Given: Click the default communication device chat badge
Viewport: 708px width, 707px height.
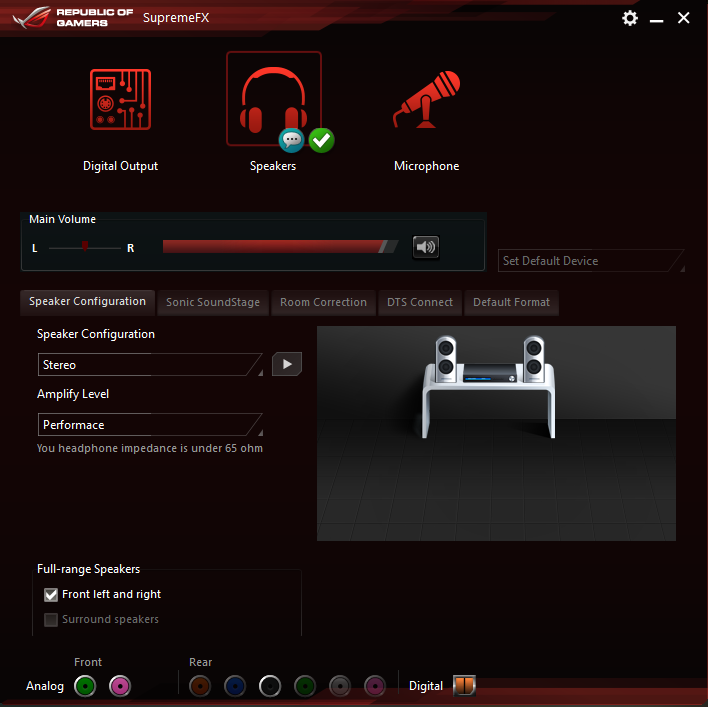Looking at the screenshot, I should point(291,140).
